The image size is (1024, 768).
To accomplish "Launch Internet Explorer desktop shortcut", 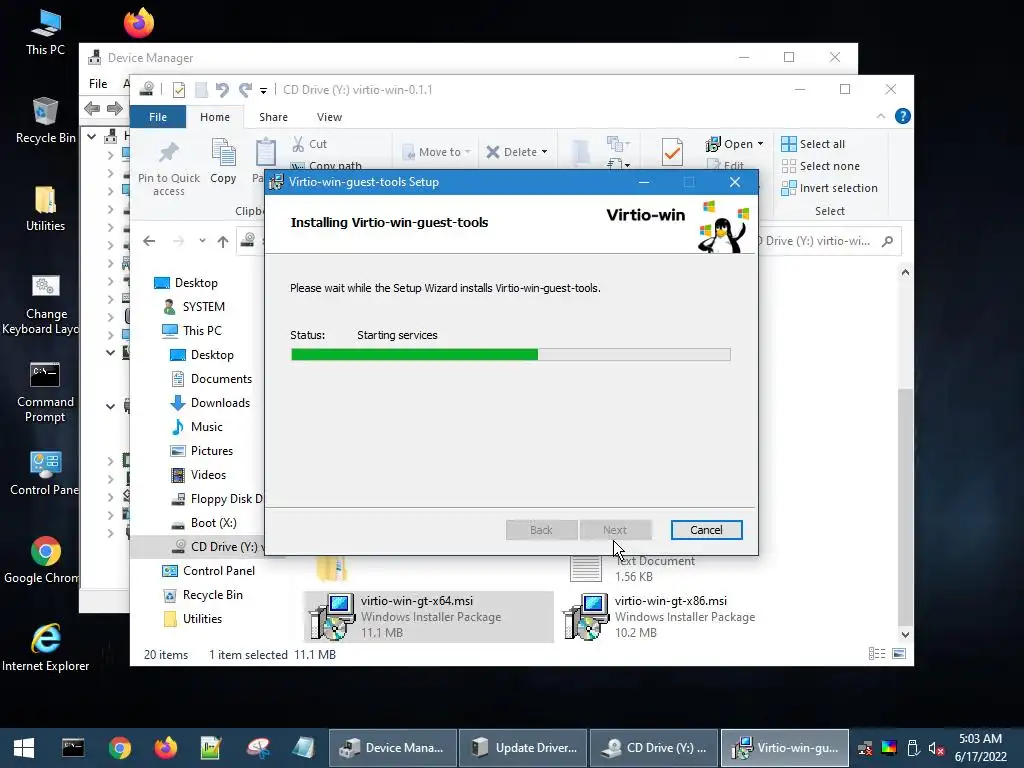I will coord(45,648).
